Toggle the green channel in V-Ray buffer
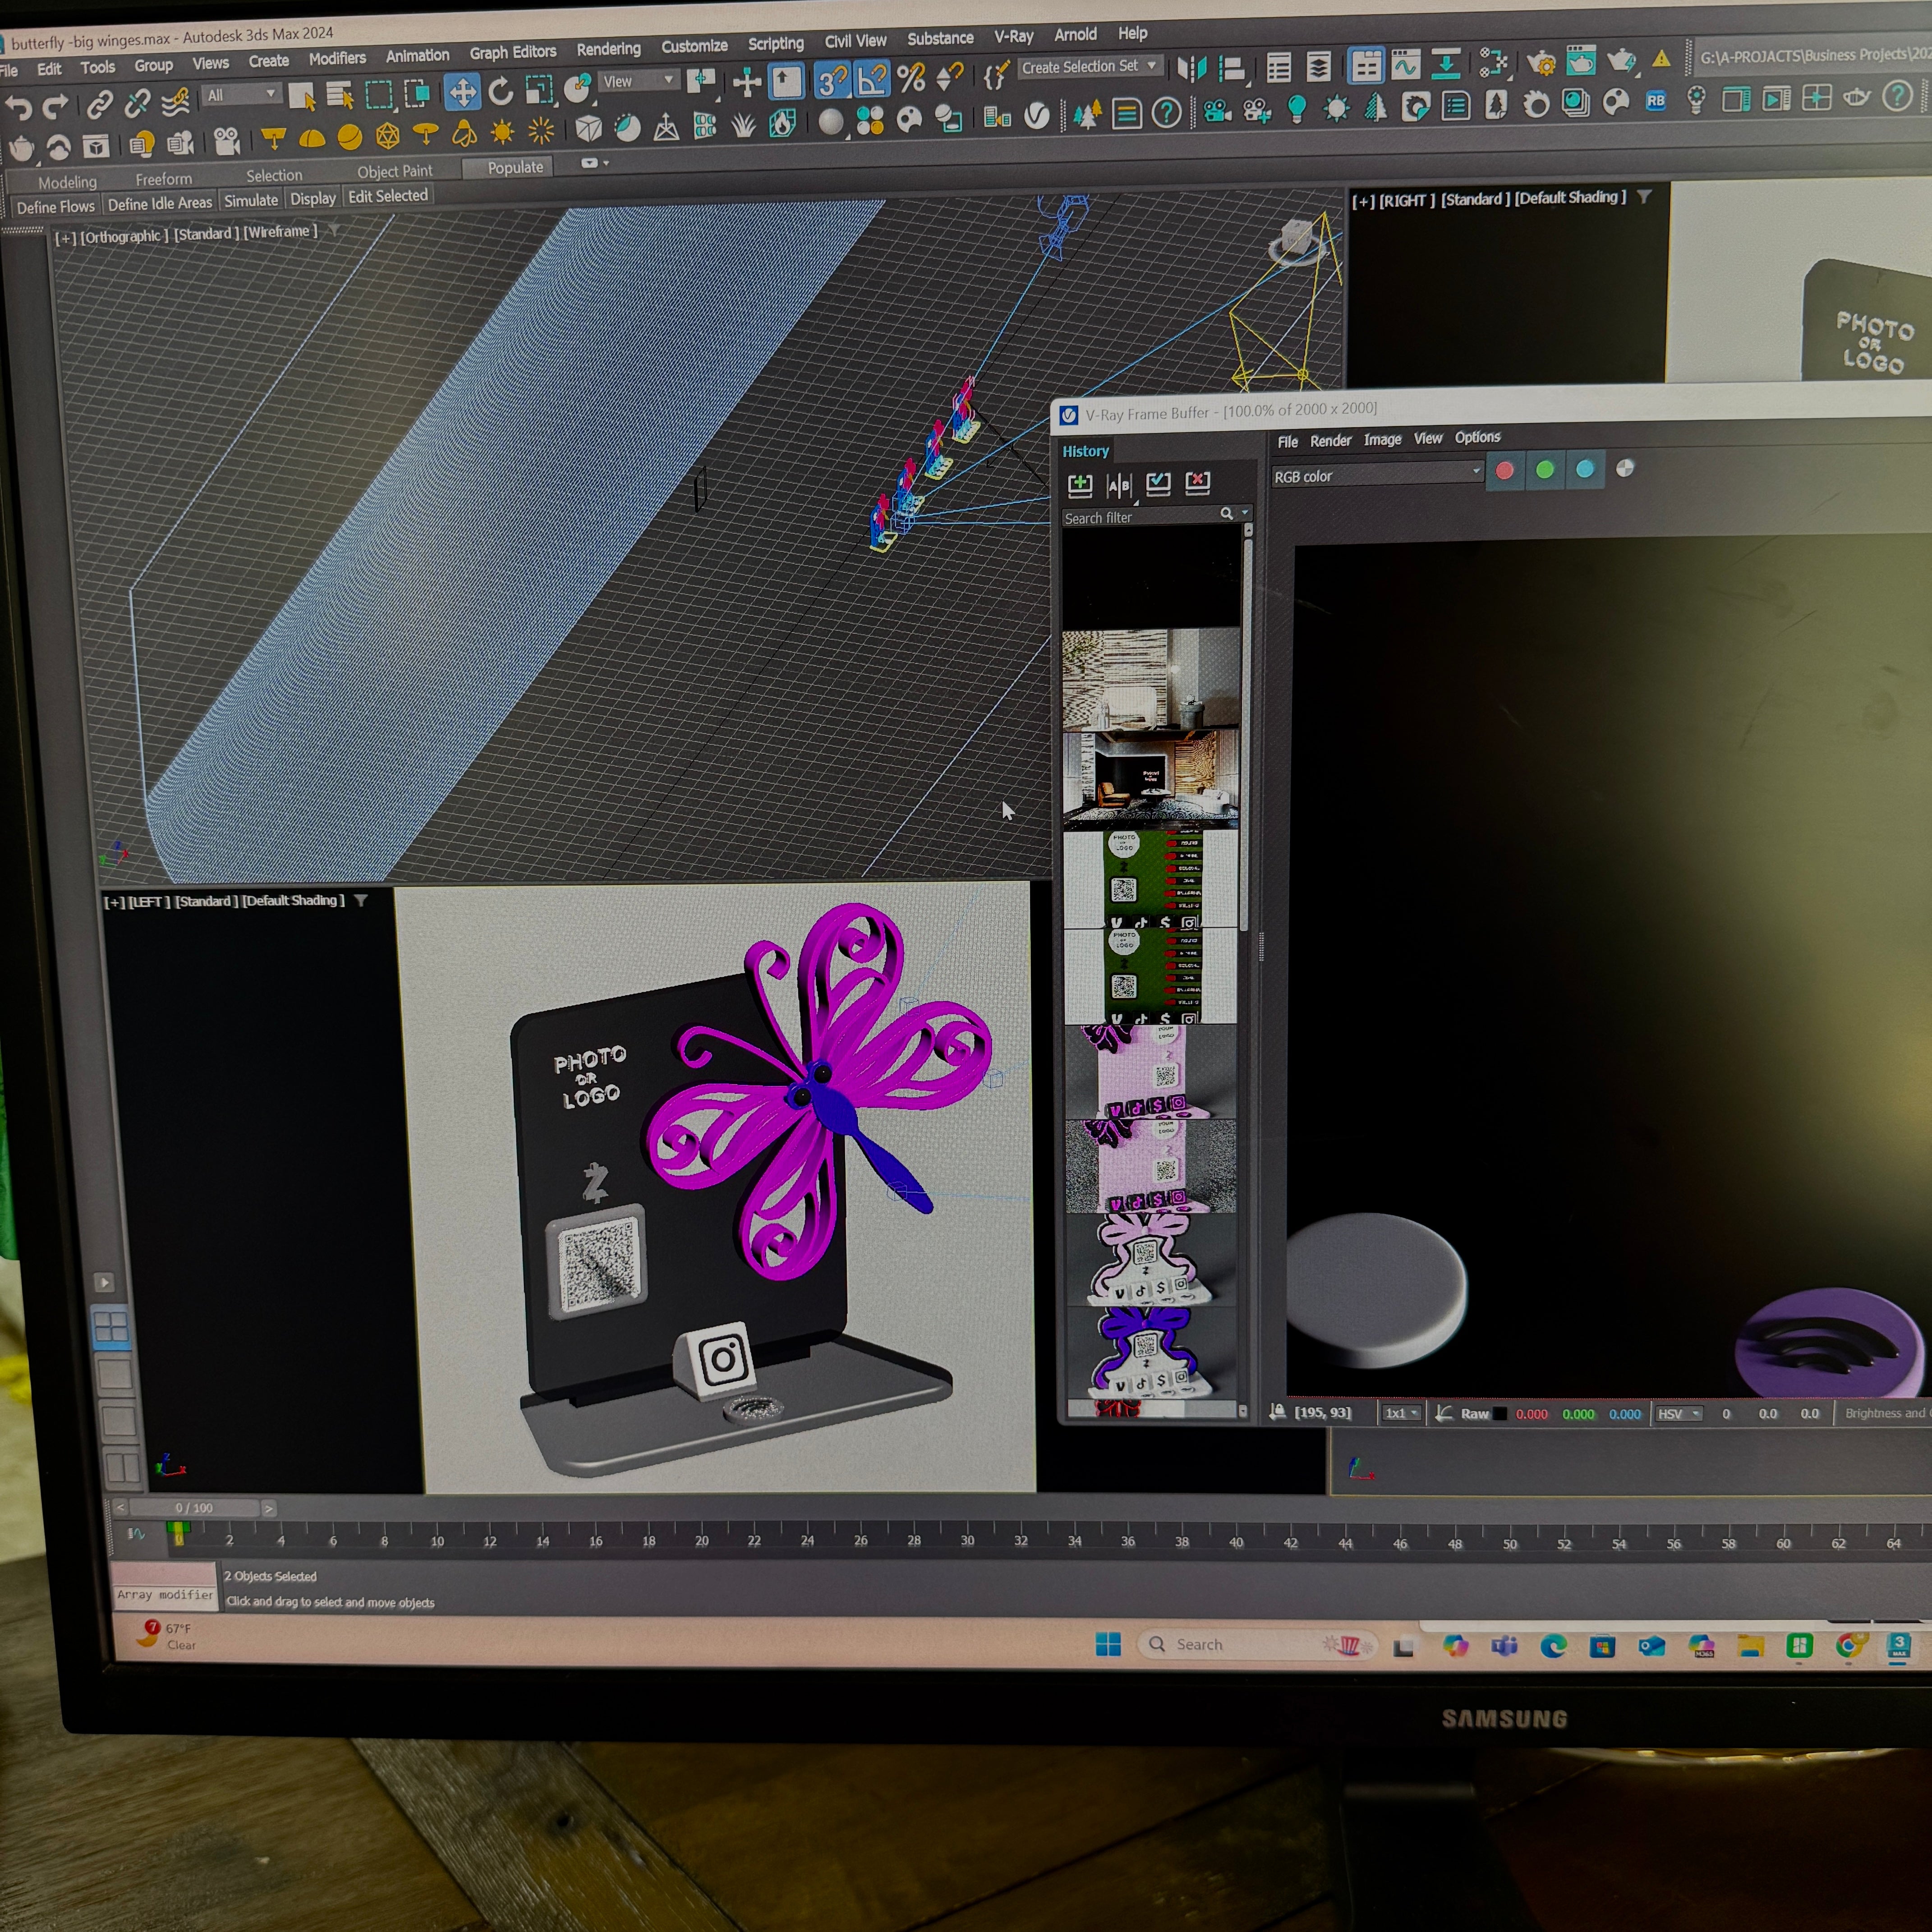 click(x=1545, y=470)
